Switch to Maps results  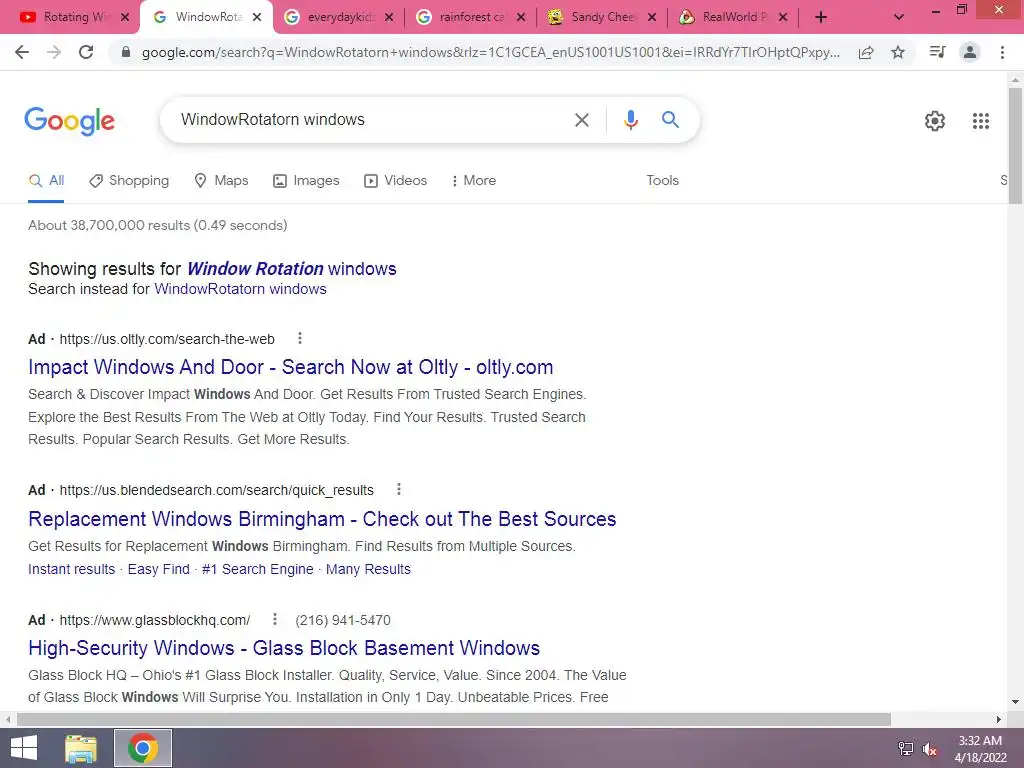221,181
